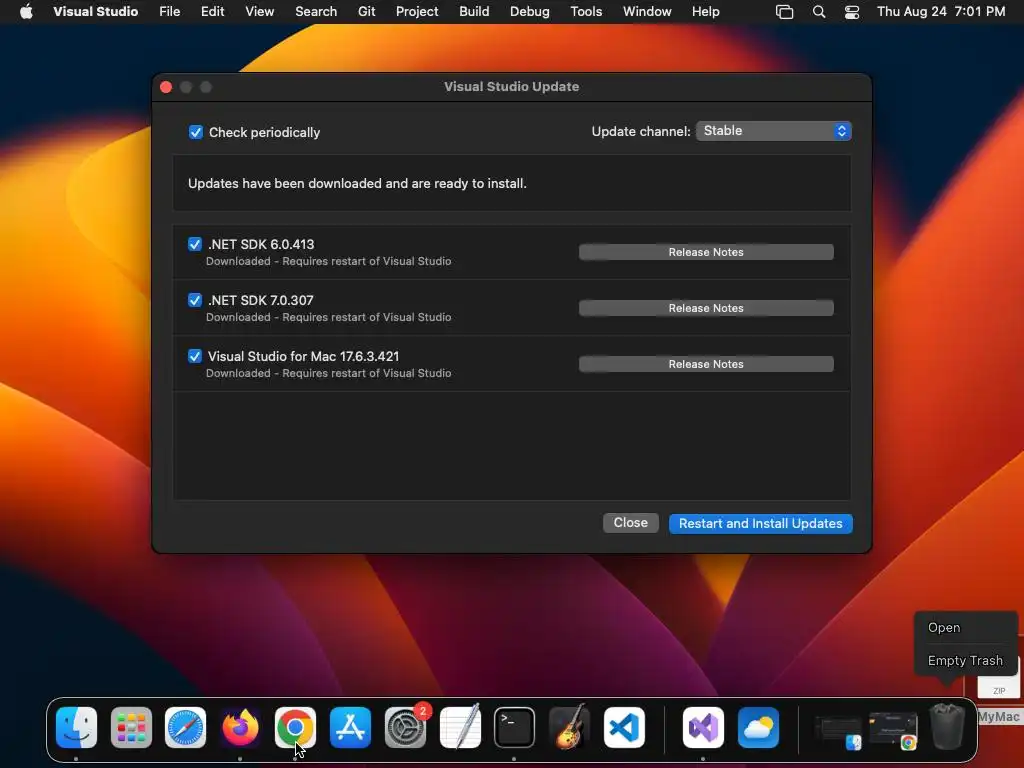Open the Update channel Stable dropdown
Image resolution: width=1024 pixels, height=768 pixels.
click(x=774, y=131)
